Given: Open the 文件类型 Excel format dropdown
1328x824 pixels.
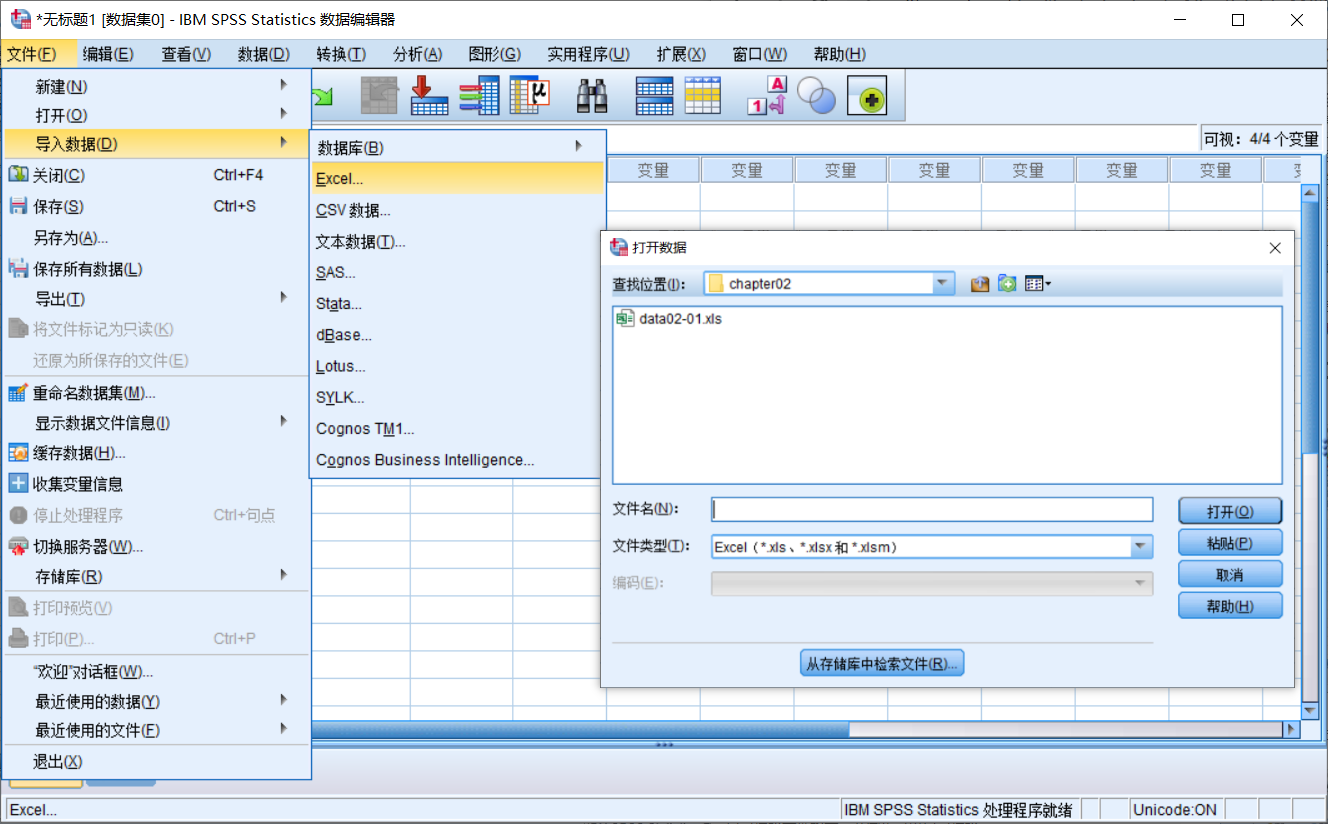Looking at the screenshot, I should point(1141,547).
